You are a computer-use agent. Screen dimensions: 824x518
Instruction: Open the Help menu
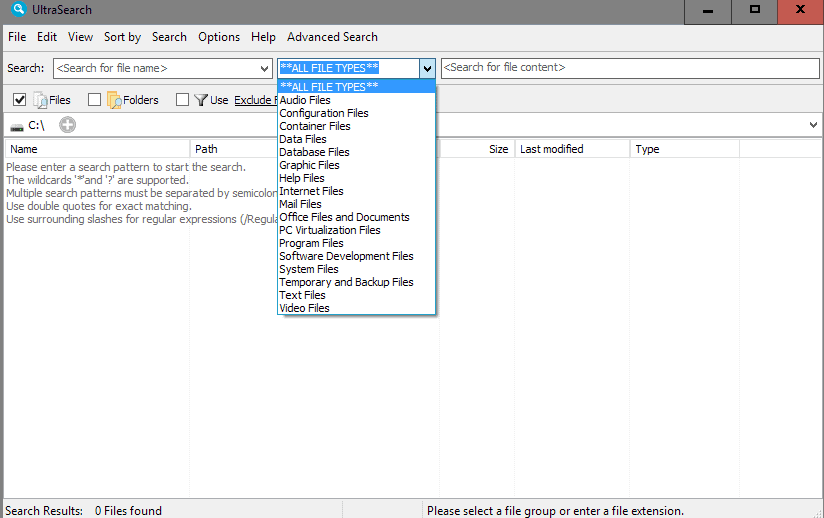pos(263,37)
